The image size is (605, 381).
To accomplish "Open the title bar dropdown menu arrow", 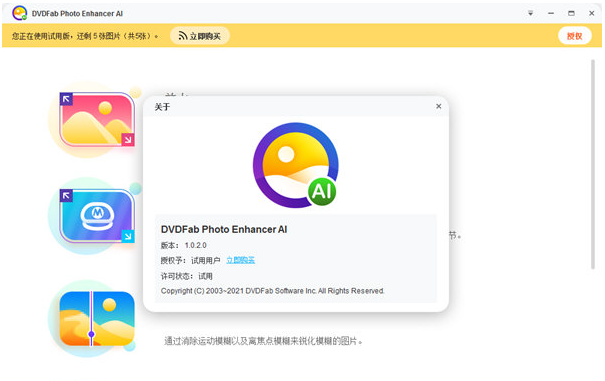I will pos(531,13).
